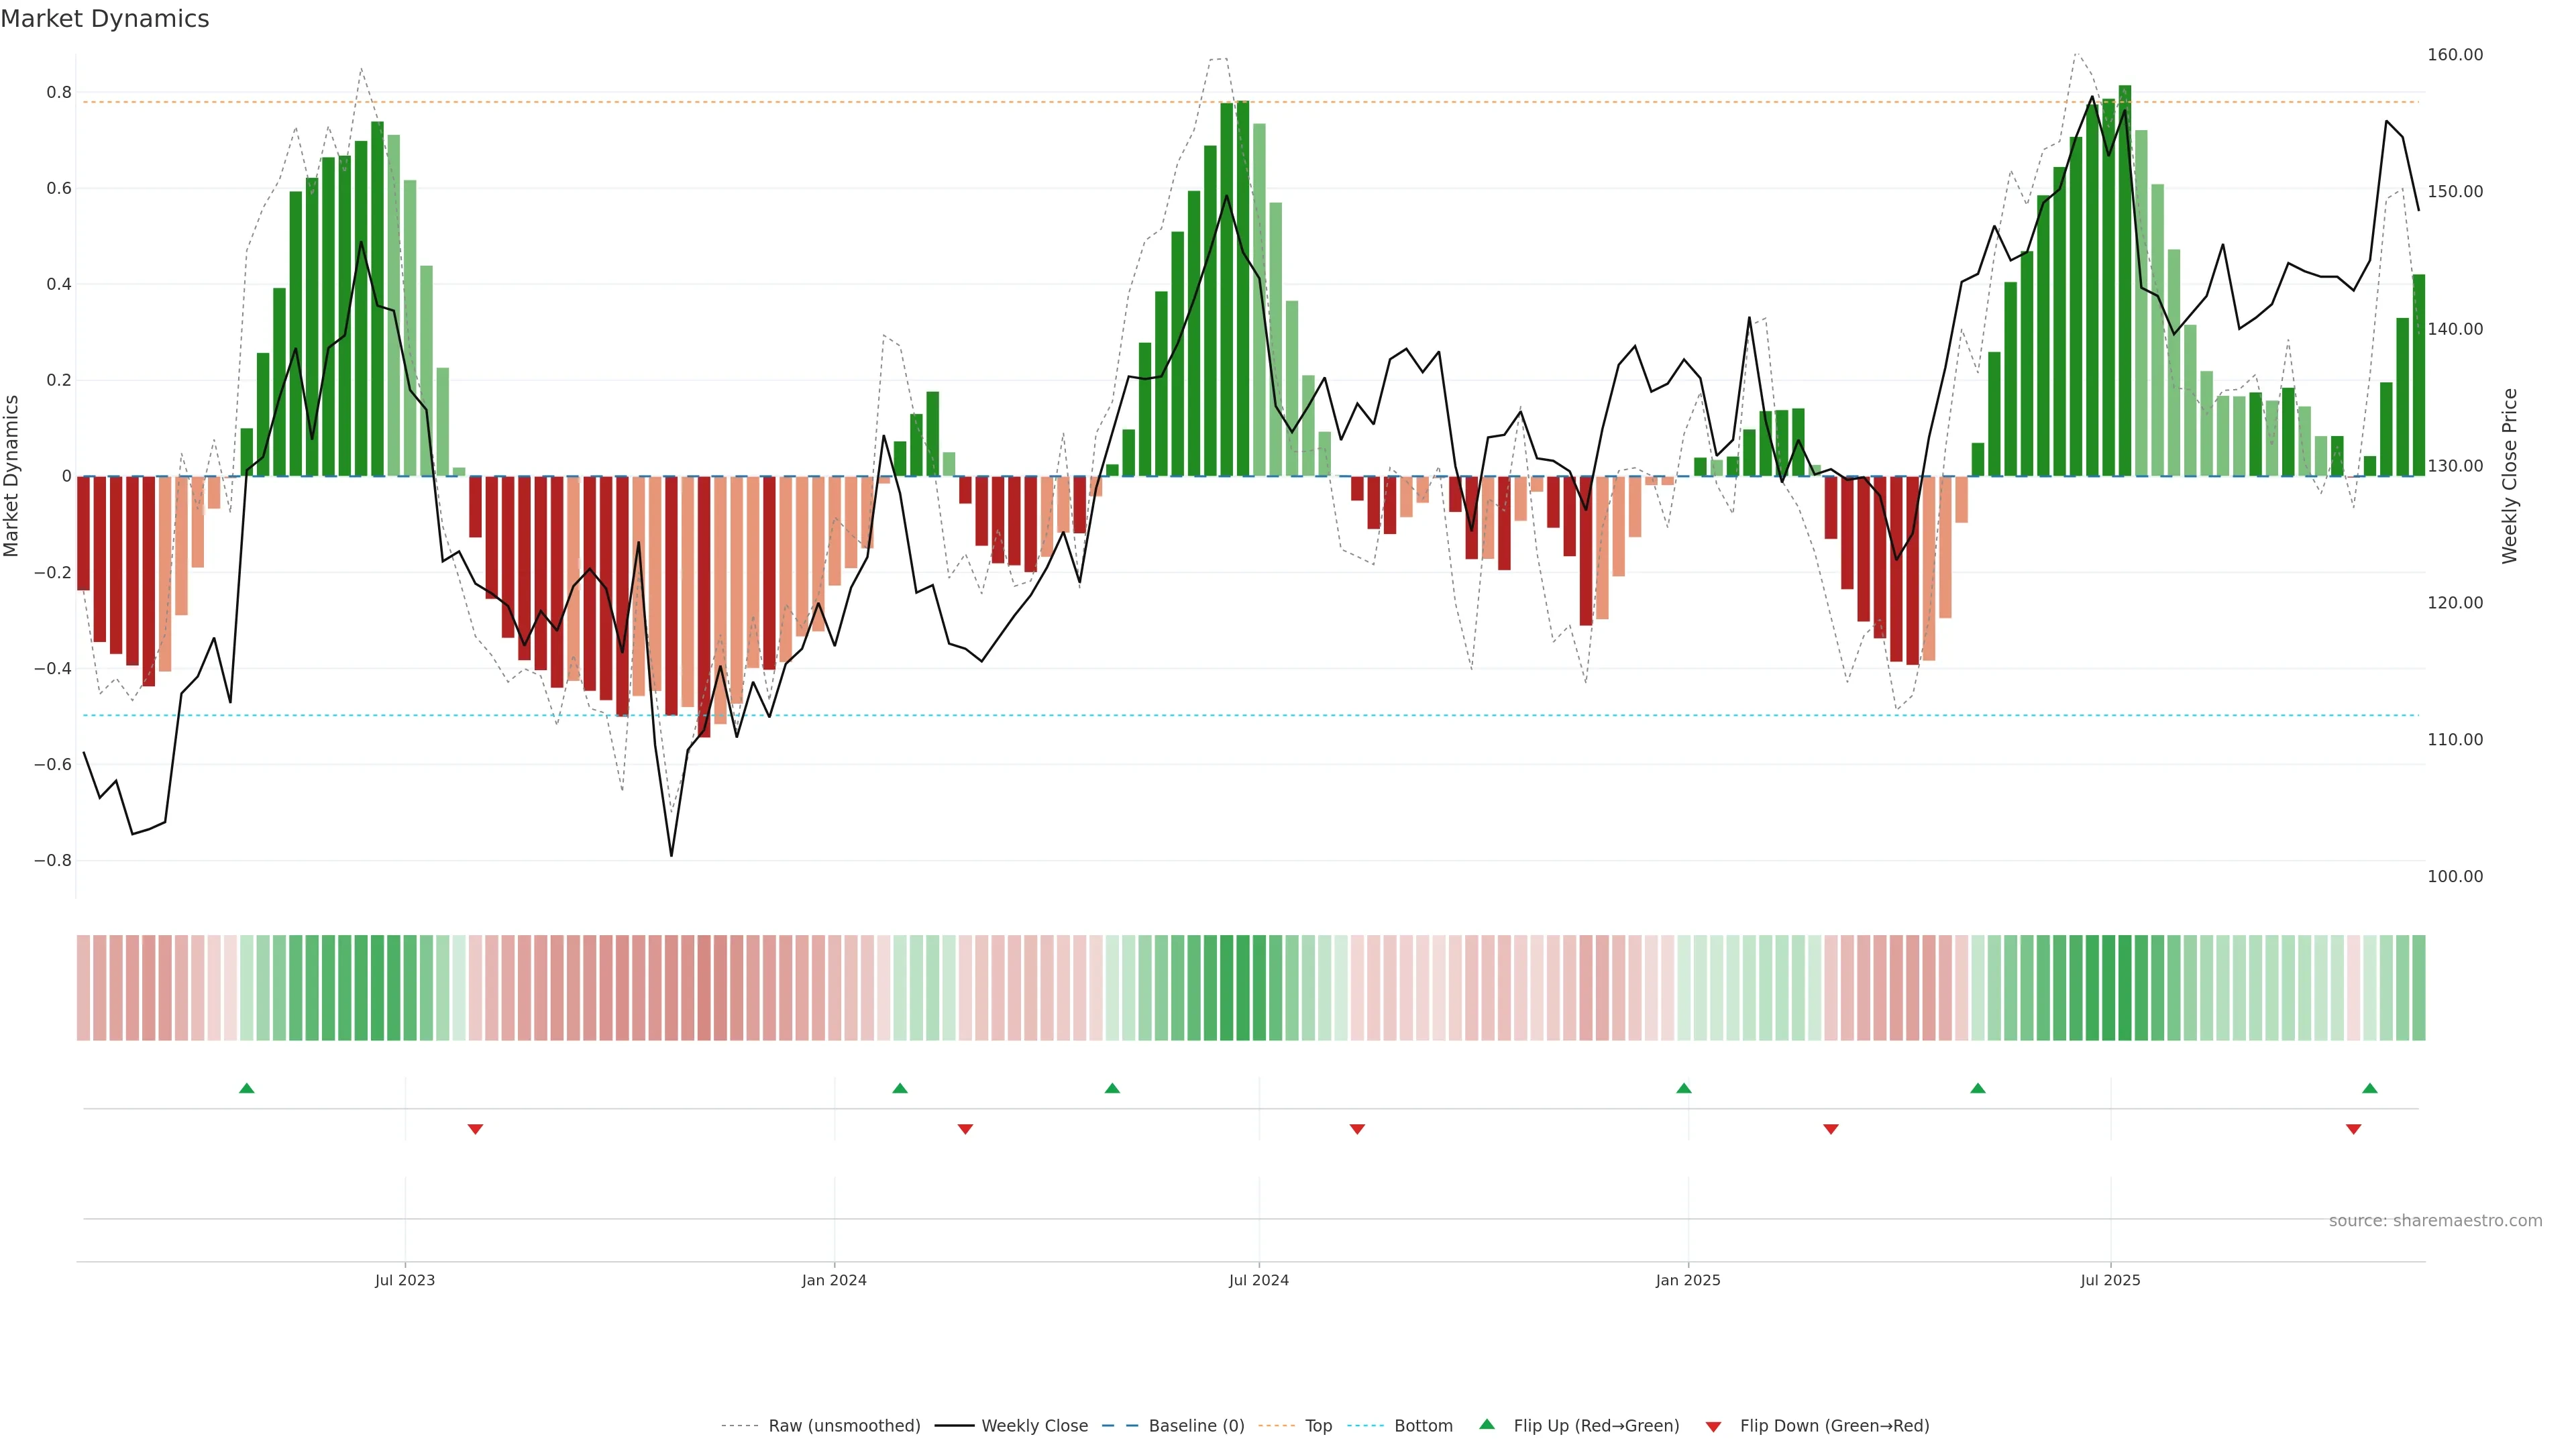Click the Market Dynamics chart title

coord(105,19)
